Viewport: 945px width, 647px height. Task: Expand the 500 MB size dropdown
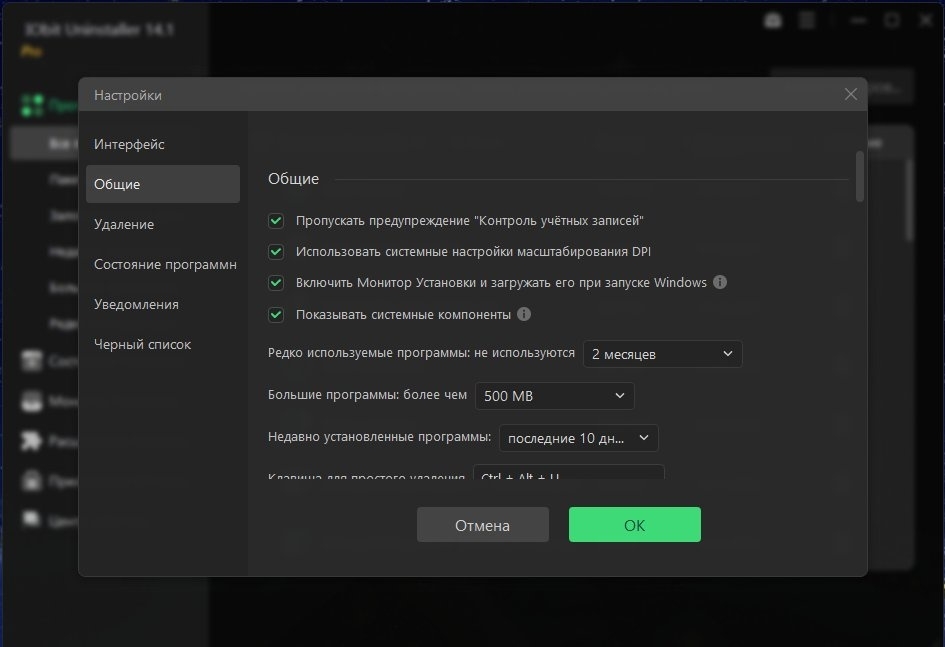(x=554, y=396)
